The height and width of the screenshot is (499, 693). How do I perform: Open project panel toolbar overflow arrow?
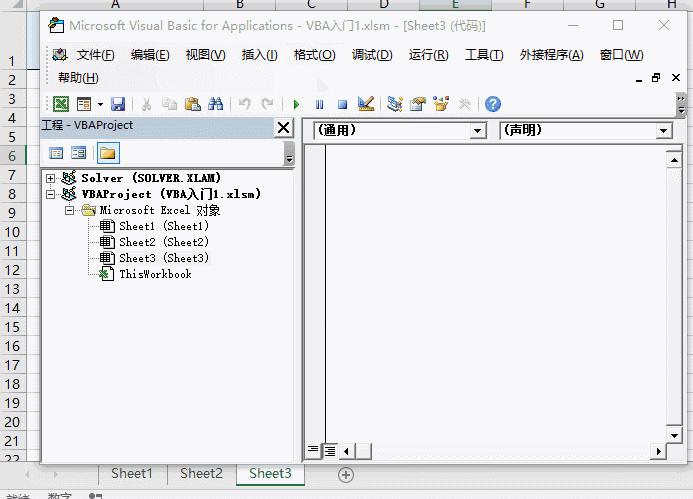[289, 153]
